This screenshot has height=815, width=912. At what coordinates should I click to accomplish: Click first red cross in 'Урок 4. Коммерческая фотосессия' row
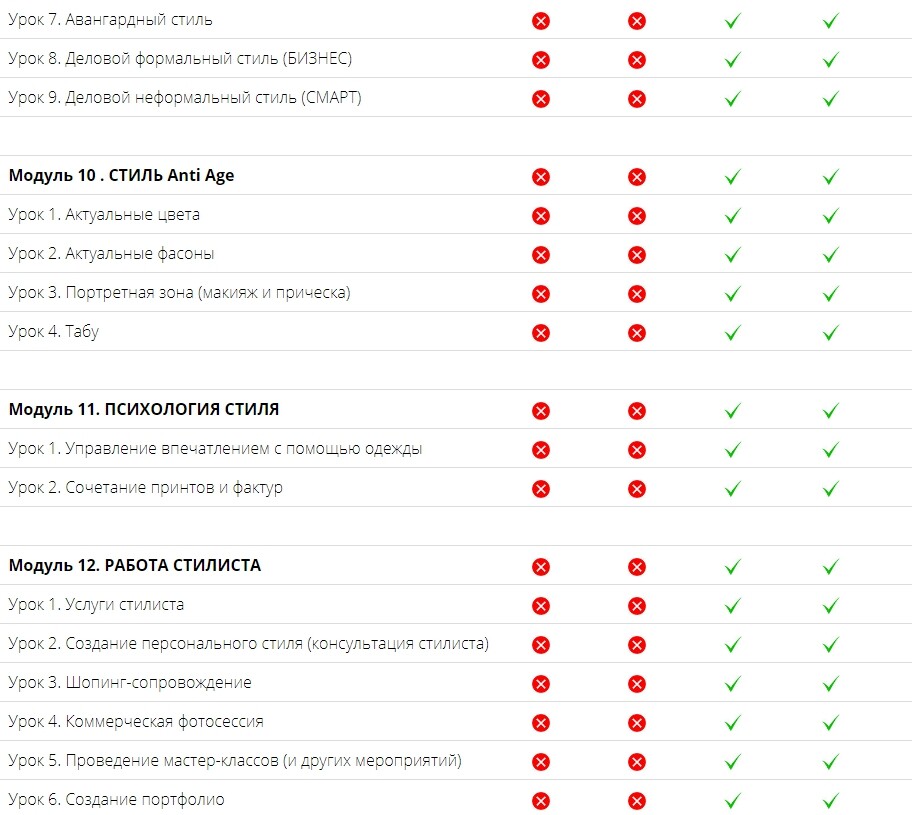(540, 723)
